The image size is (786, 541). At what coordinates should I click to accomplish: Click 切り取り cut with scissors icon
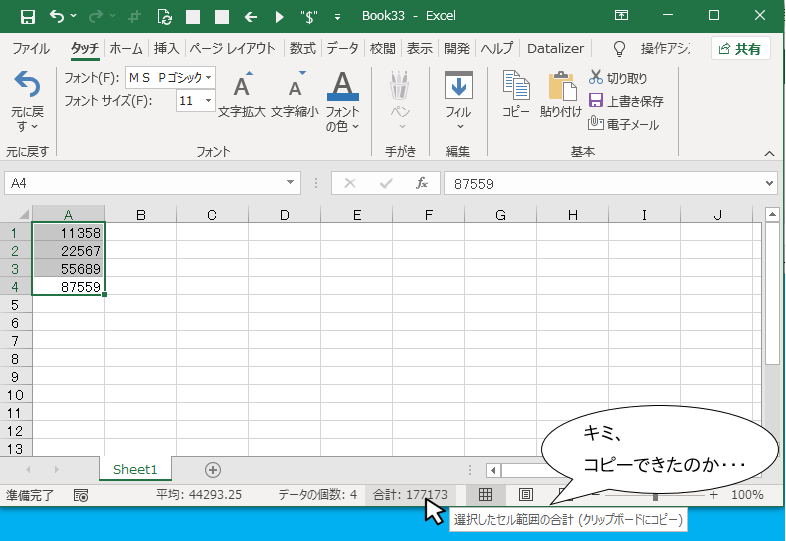coord(618,78)
